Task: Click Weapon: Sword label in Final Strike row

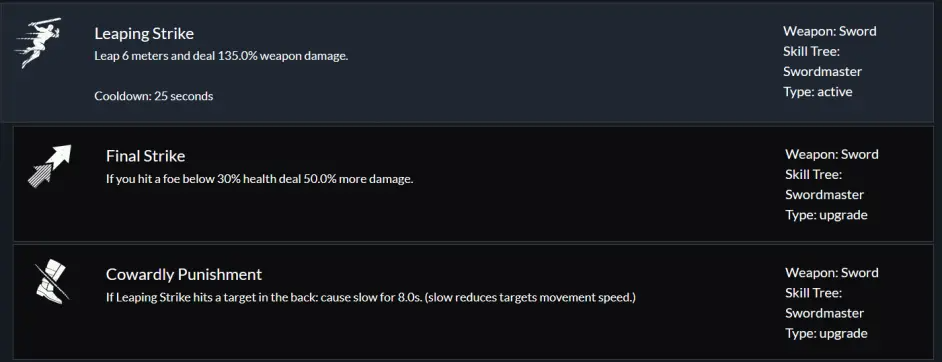Action: click(x=831, y=154)
